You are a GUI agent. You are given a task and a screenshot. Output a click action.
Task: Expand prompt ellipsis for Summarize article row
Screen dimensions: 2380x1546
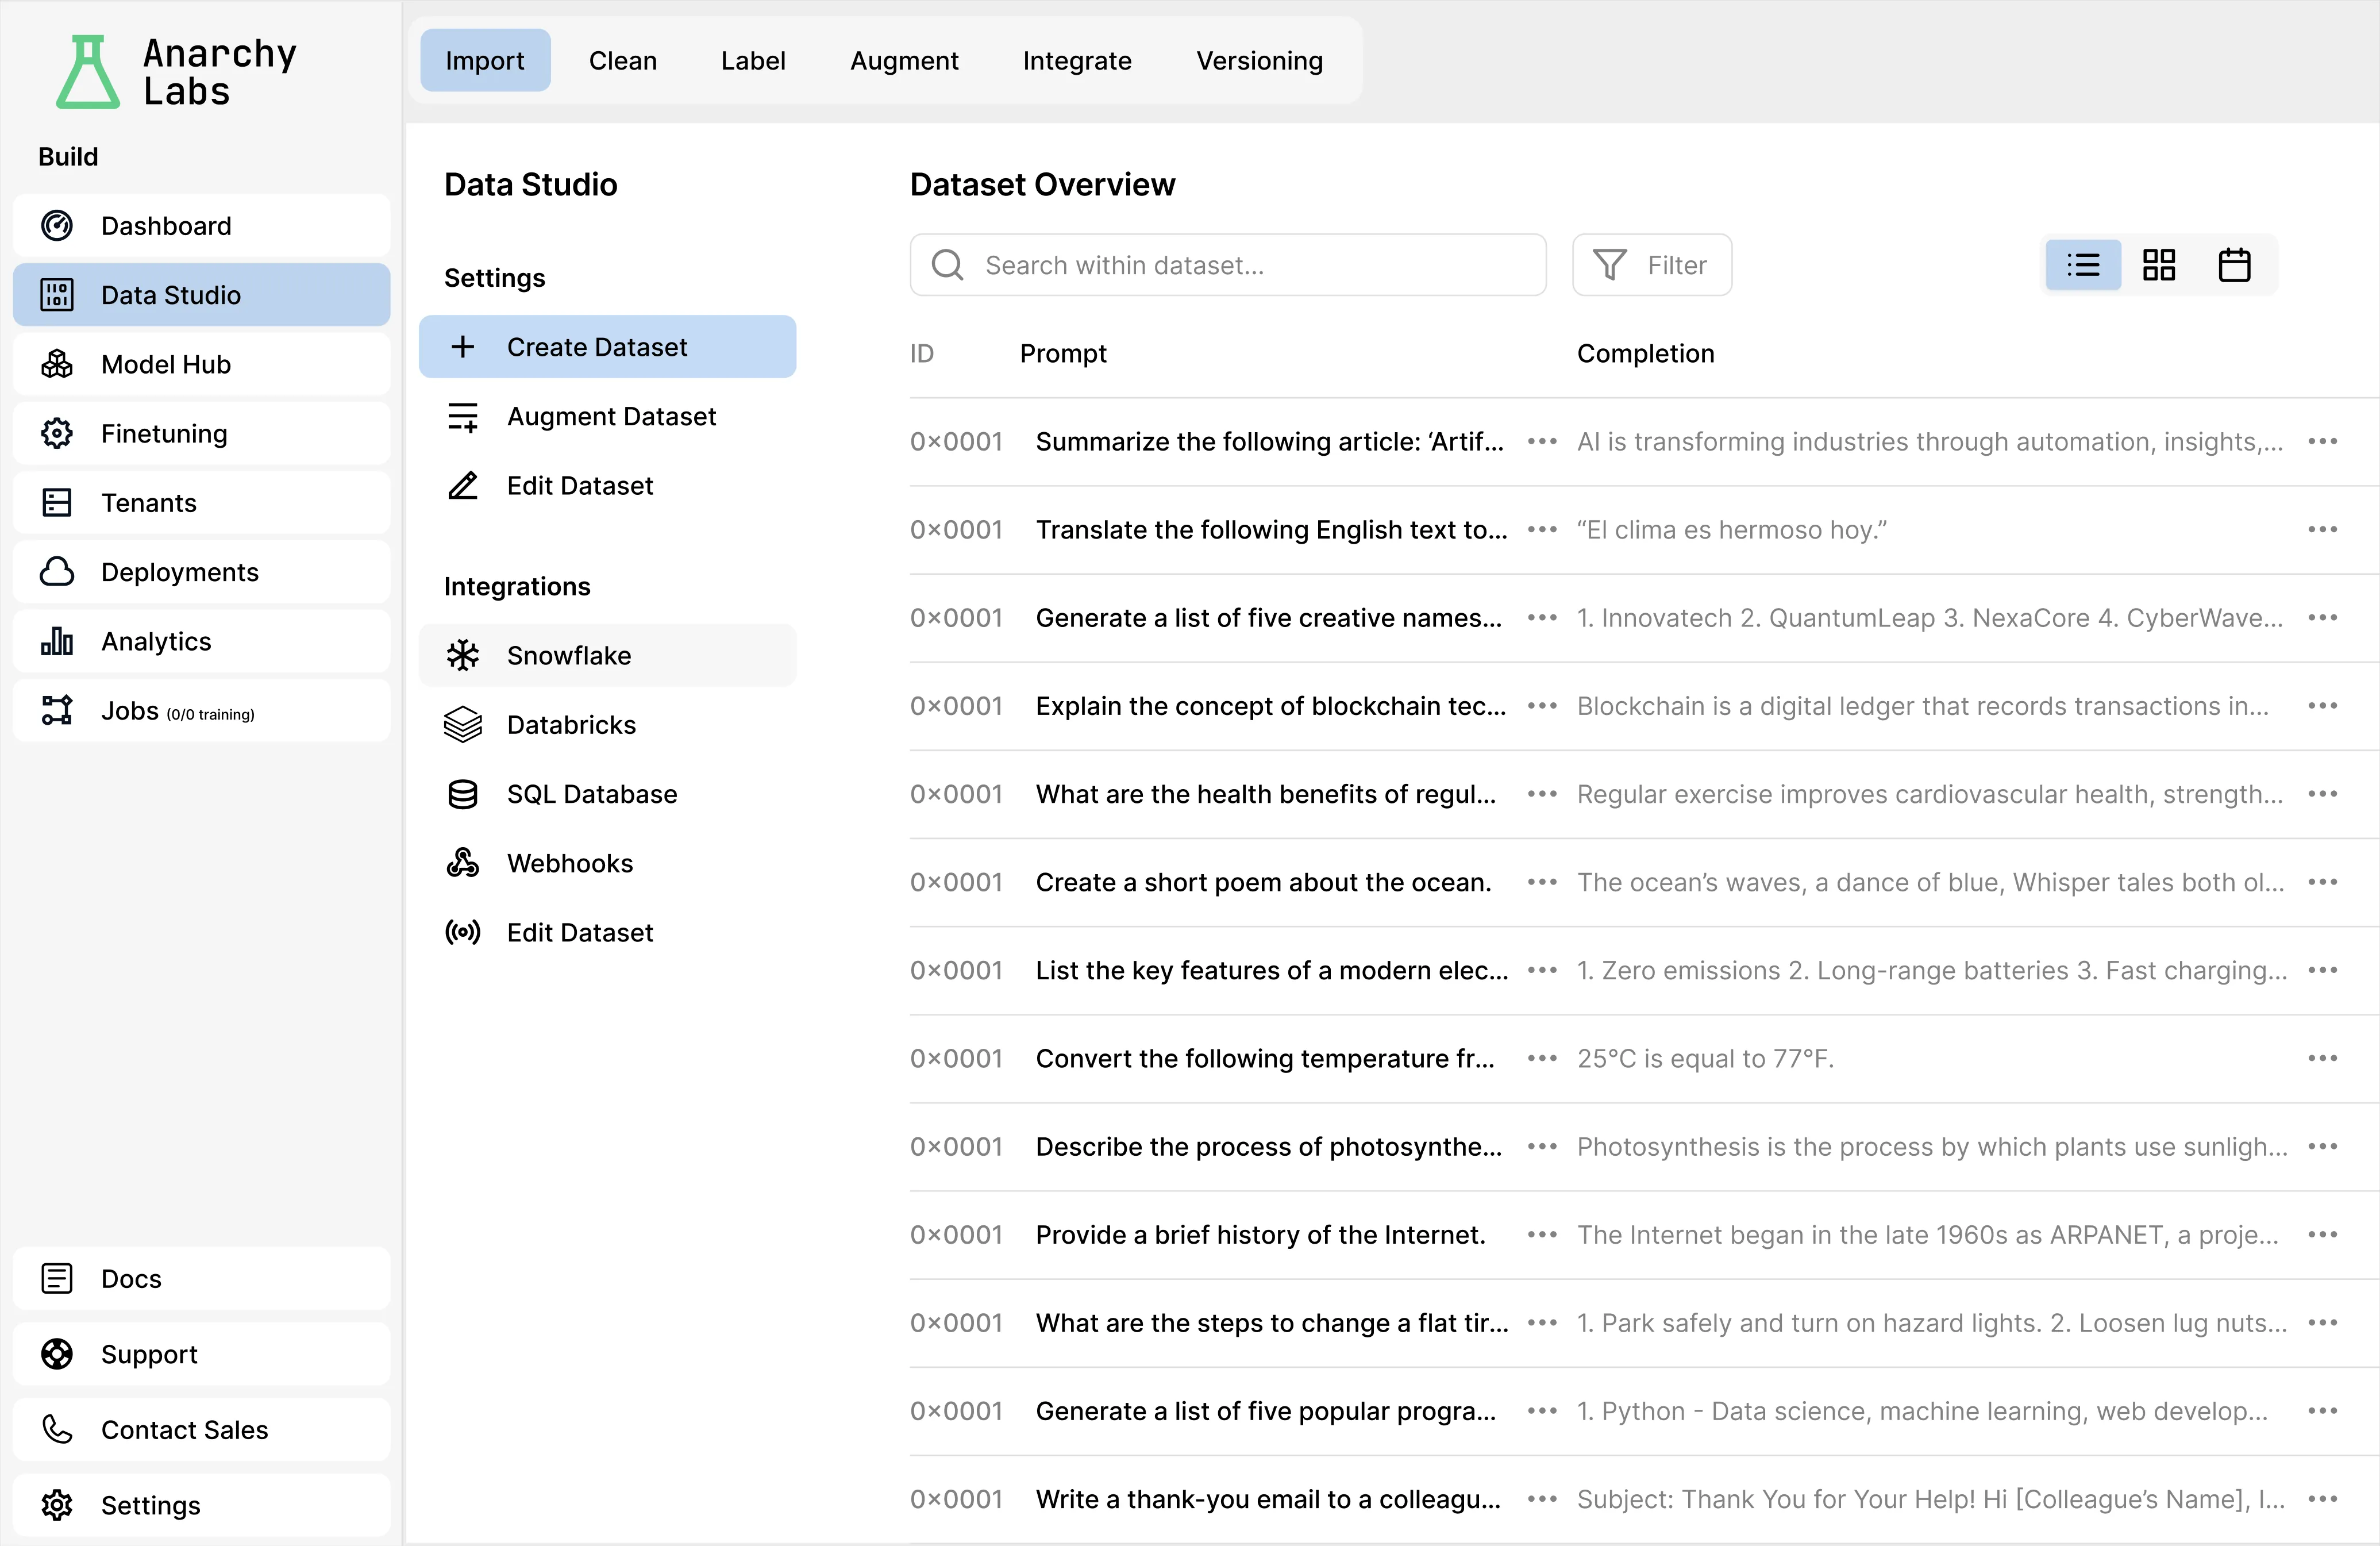1542,441
